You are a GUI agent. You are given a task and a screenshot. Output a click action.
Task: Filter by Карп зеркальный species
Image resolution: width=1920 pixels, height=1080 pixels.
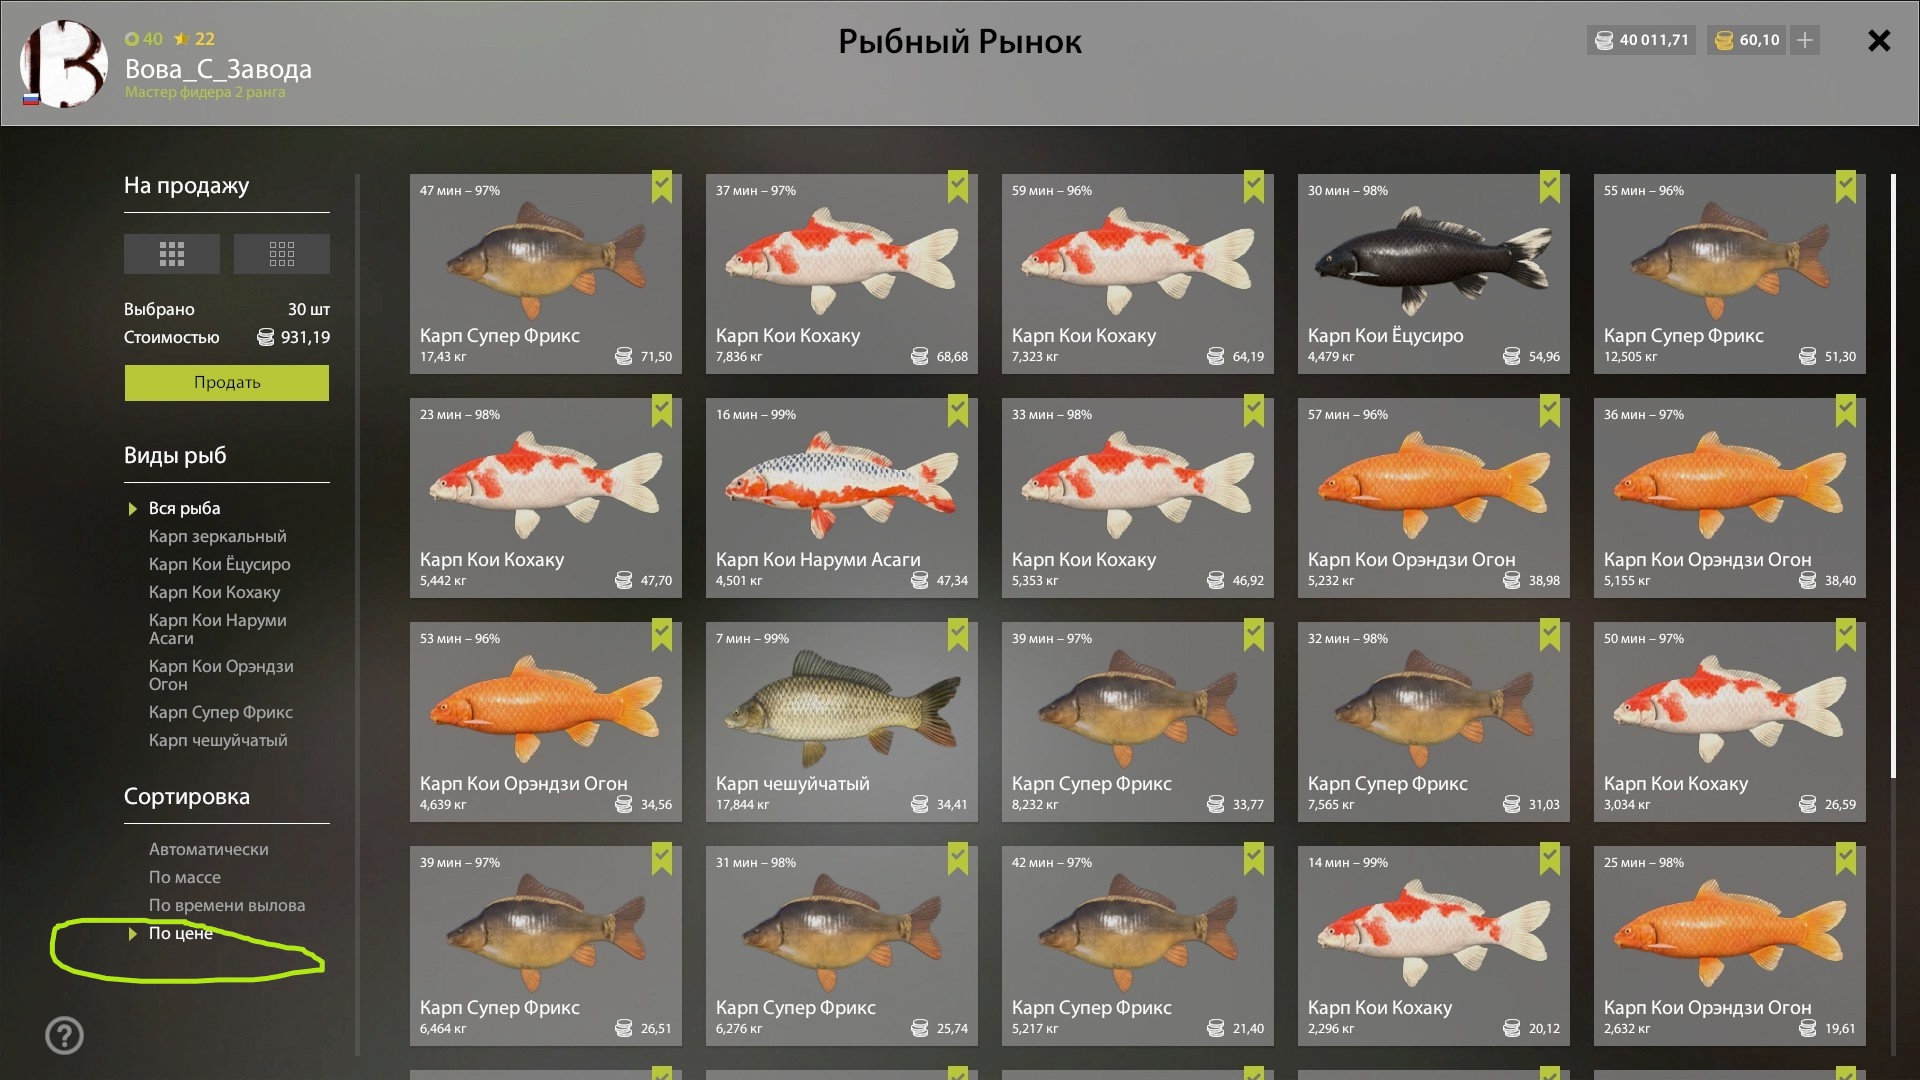click(x=217, y=536)
